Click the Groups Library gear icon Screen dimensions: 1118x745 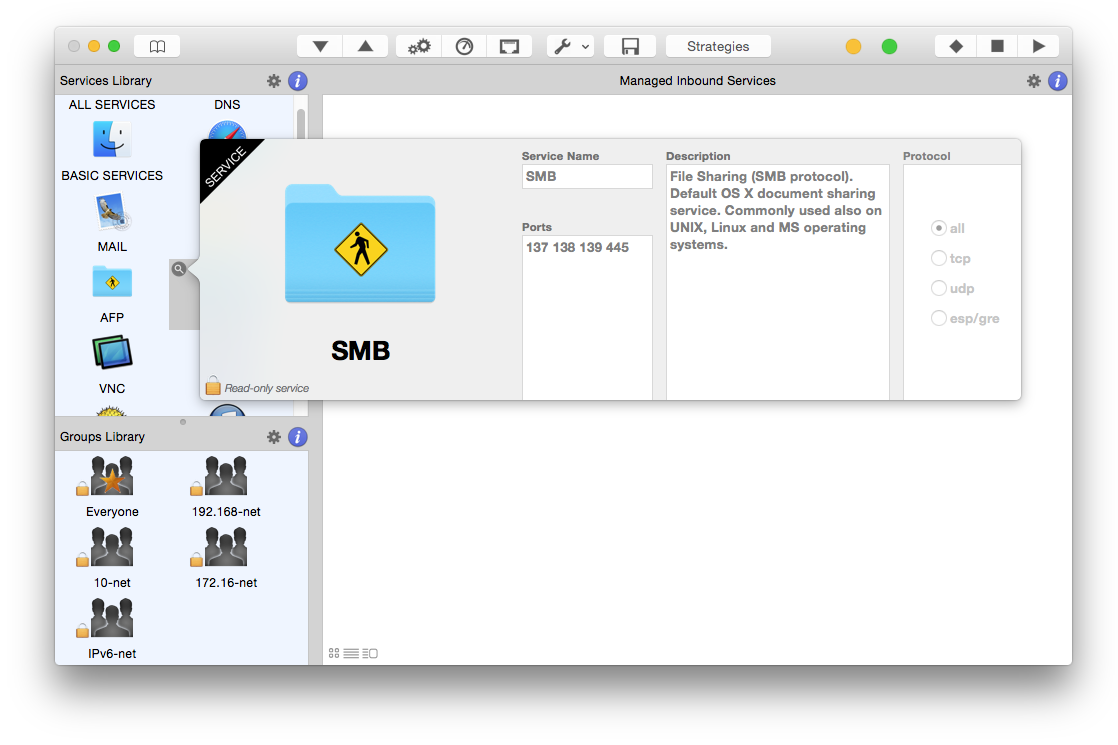tap(274, 437)
